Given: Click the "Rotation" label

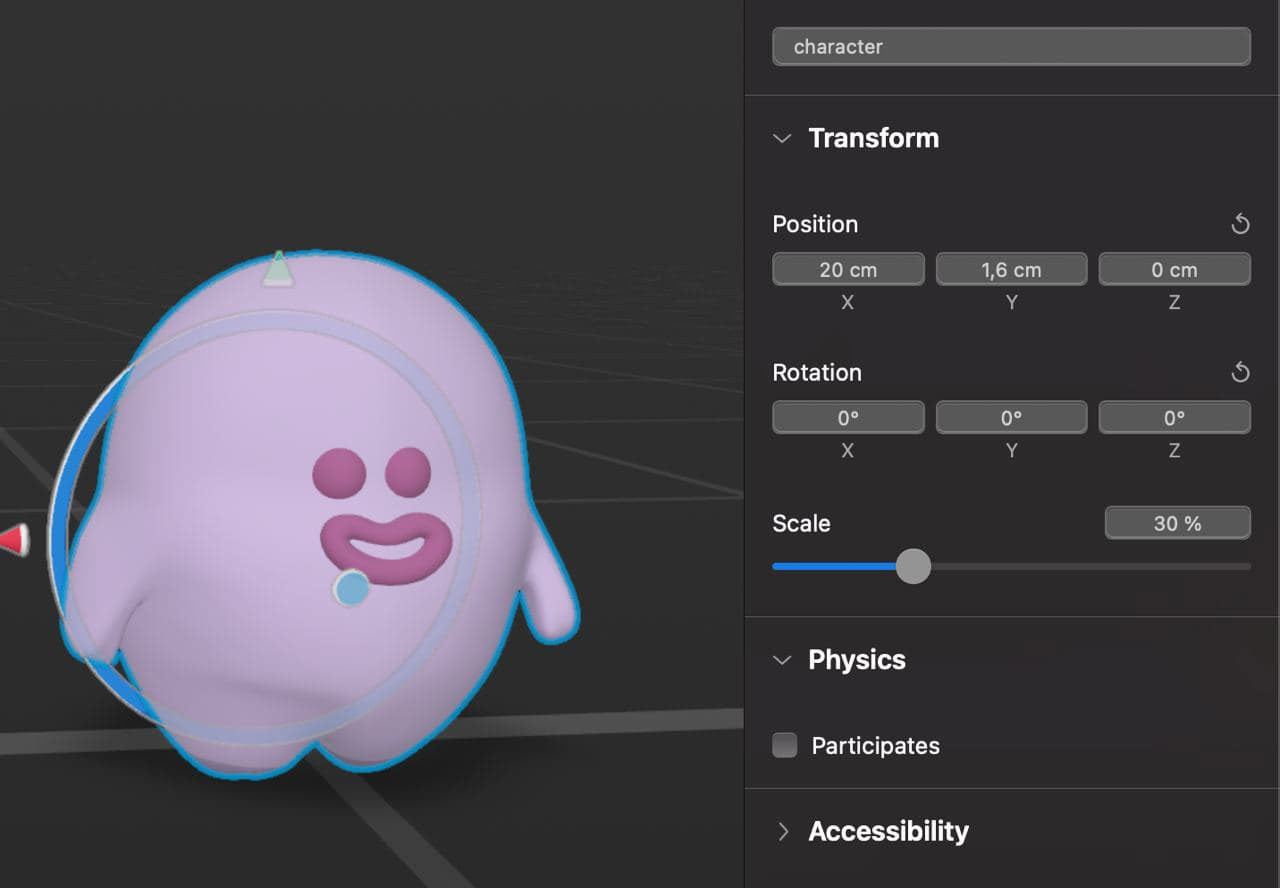Looking at the screenshot, I should (817, 373).
